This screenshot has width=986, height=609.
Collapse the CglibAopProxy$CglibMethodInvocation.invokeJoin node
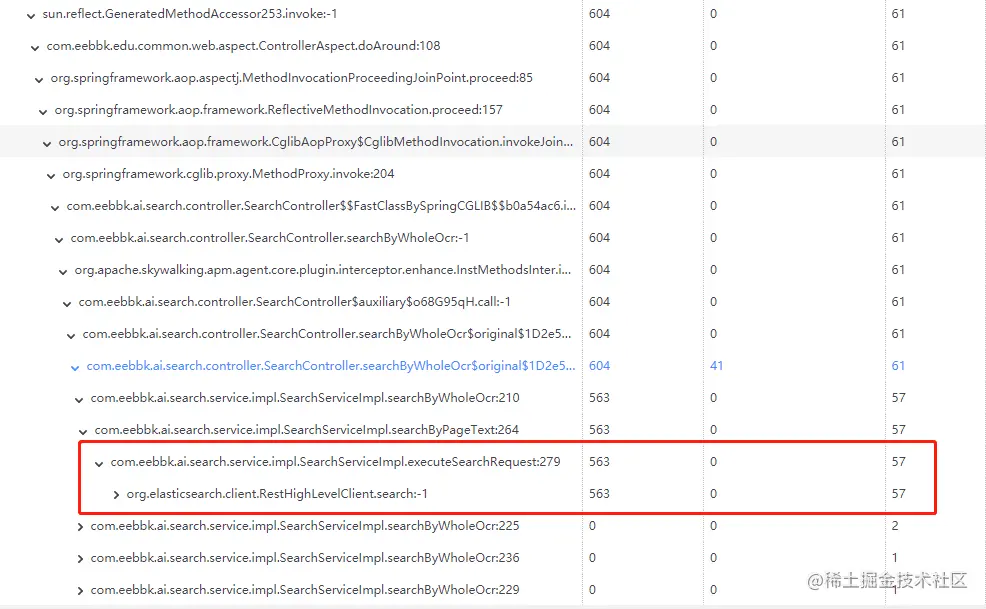point(47,143)
